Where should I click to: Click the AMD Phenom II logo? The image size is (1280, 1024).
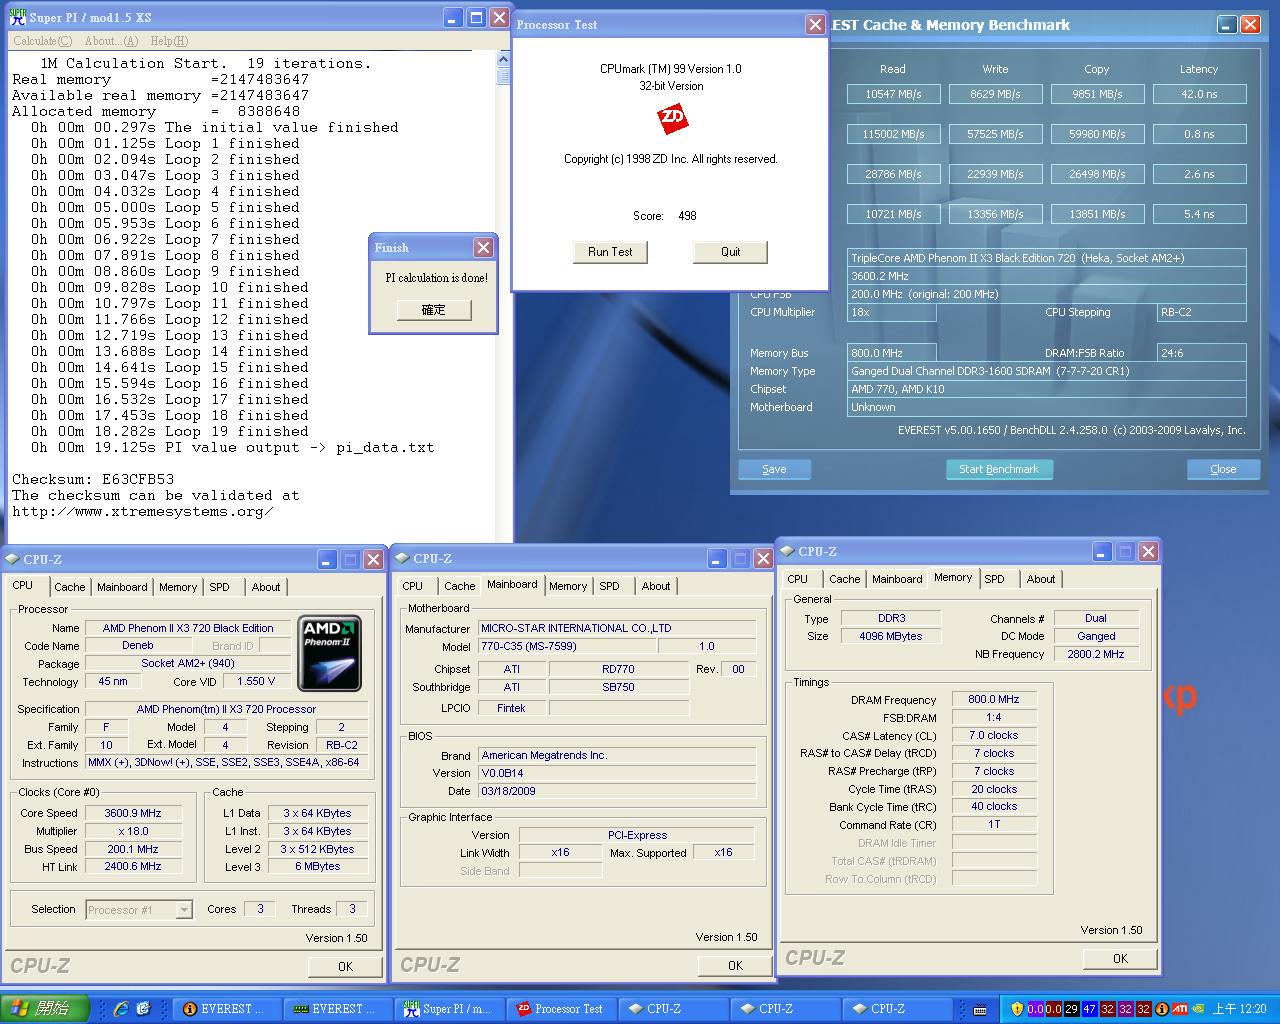coord(330,654)
